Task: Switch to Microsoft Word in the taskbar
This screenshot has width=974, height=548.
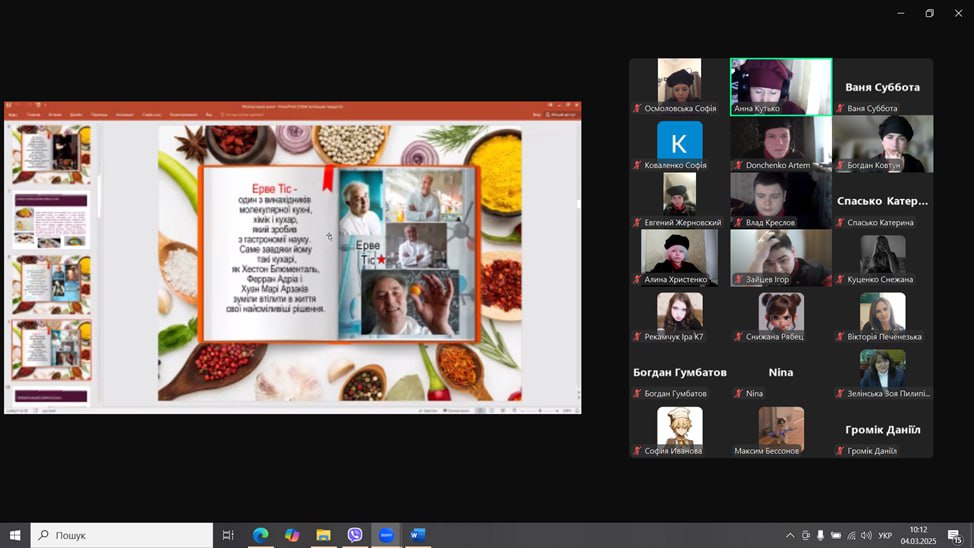Action: point(417,535)
